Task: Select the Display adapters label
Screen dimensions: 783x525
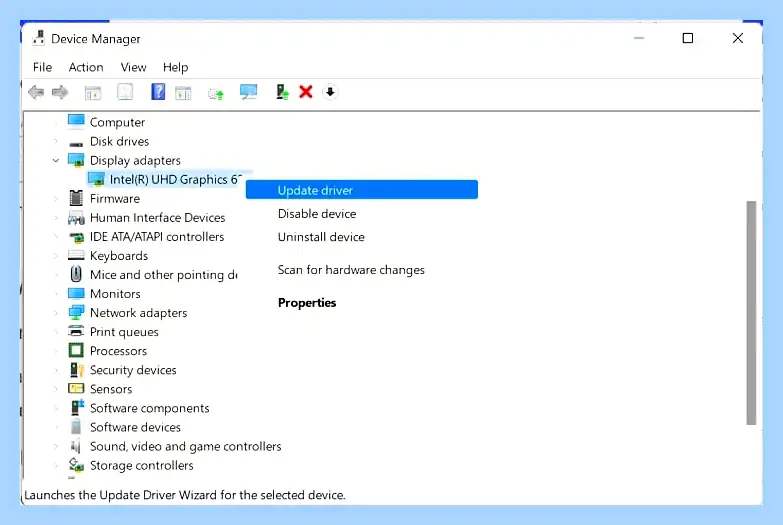Action: tap(135, 160)
